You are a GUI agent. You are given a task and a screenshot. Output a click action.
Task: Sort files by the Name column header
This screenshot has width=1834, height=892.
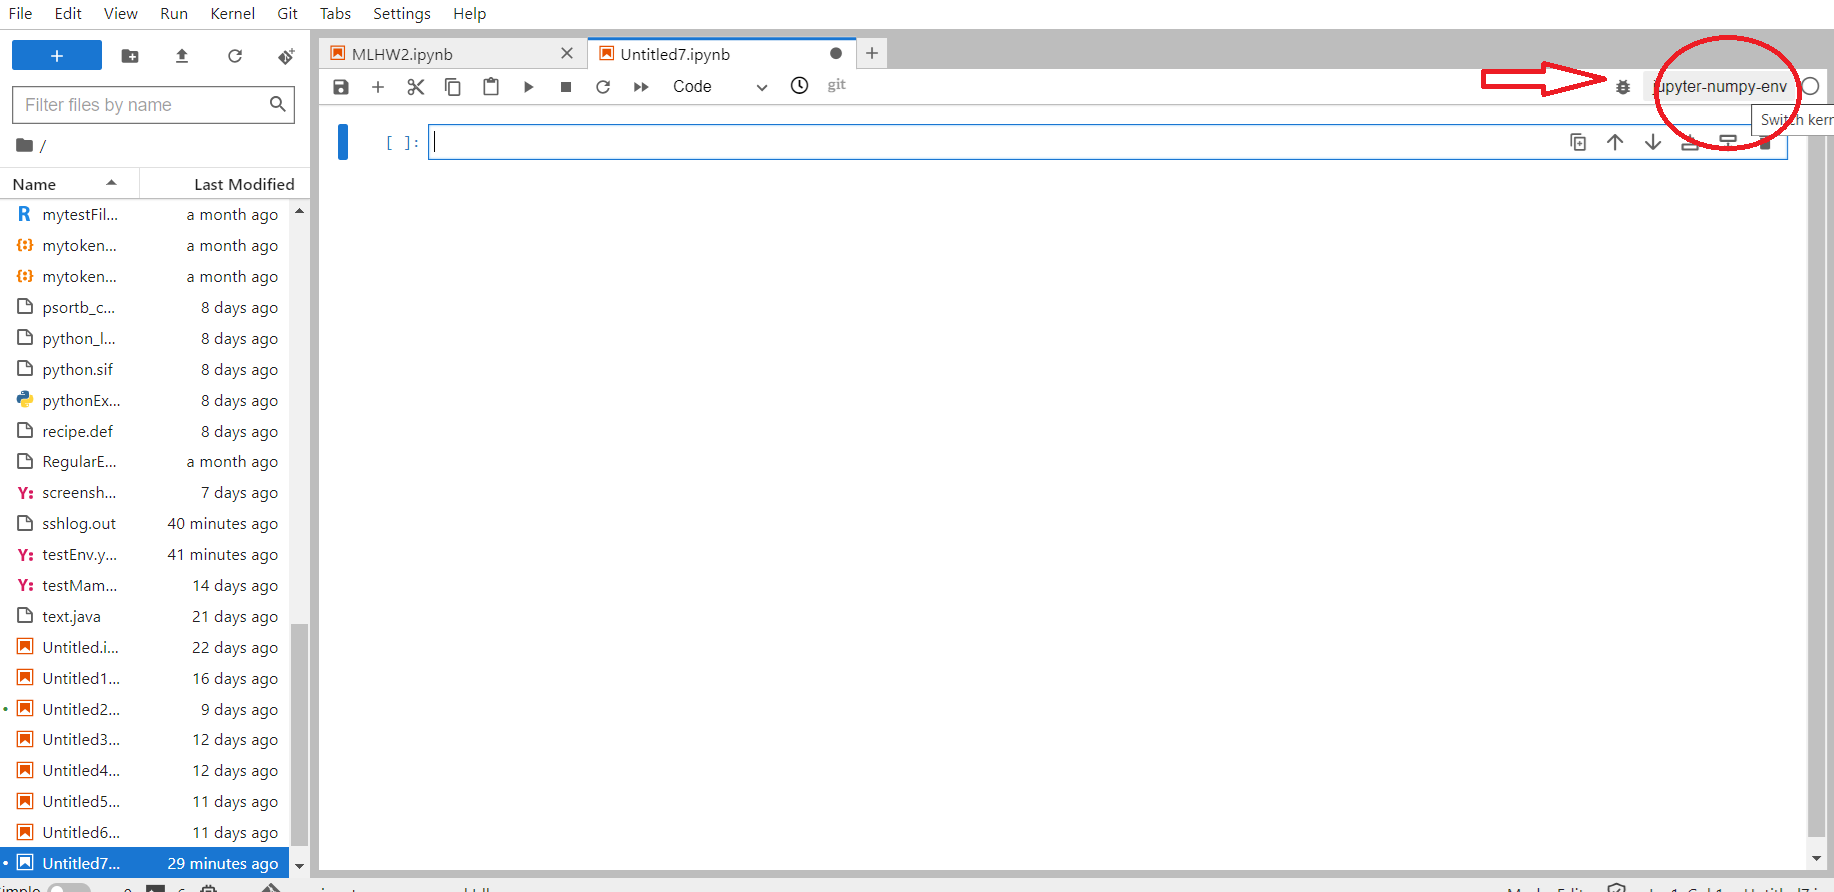pos(70,184)
